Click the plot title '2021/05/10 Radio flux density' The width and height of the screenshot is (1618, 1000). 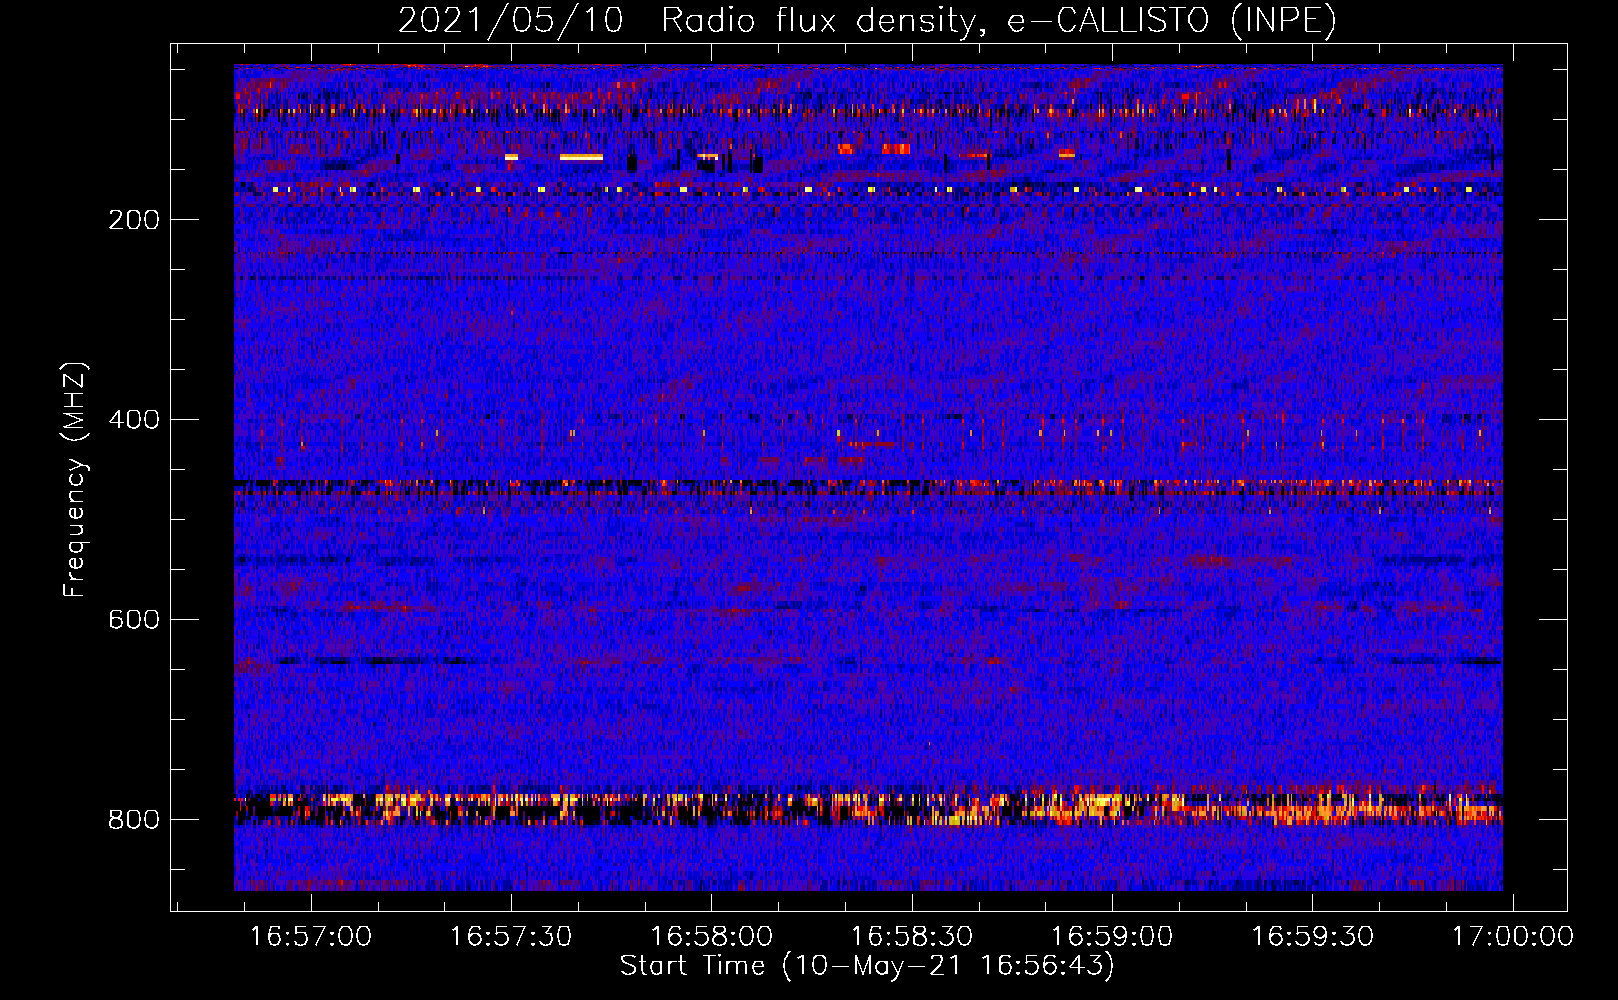tap(867, 21)
